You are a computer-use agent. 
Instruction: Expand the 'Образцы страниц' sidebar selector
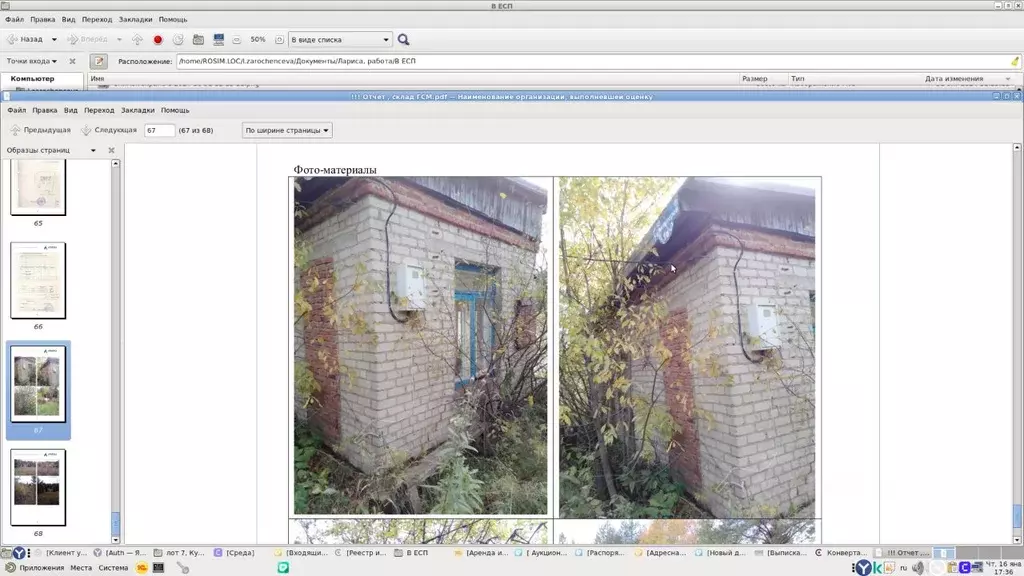pyautogui.click(x=52, y=151)
